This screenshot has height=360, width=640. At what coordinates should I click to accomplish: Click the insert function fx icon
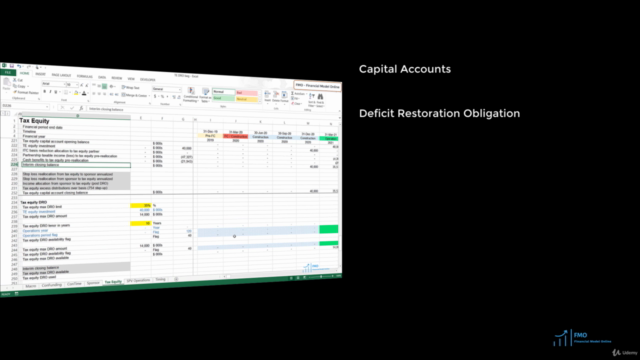click(81, 108)
